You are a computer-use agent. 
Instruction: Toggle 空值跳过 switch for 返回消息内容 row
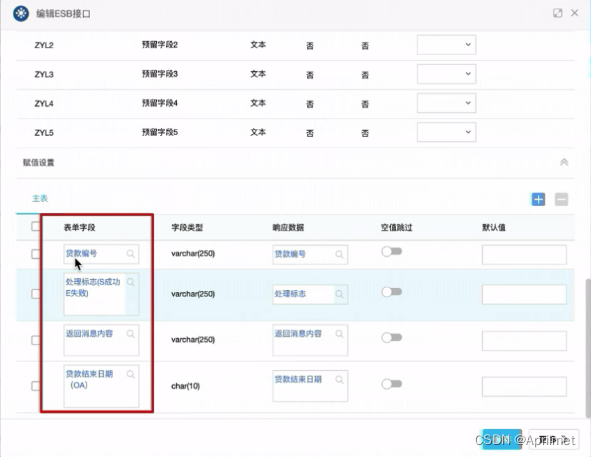[x=392, y=337]
